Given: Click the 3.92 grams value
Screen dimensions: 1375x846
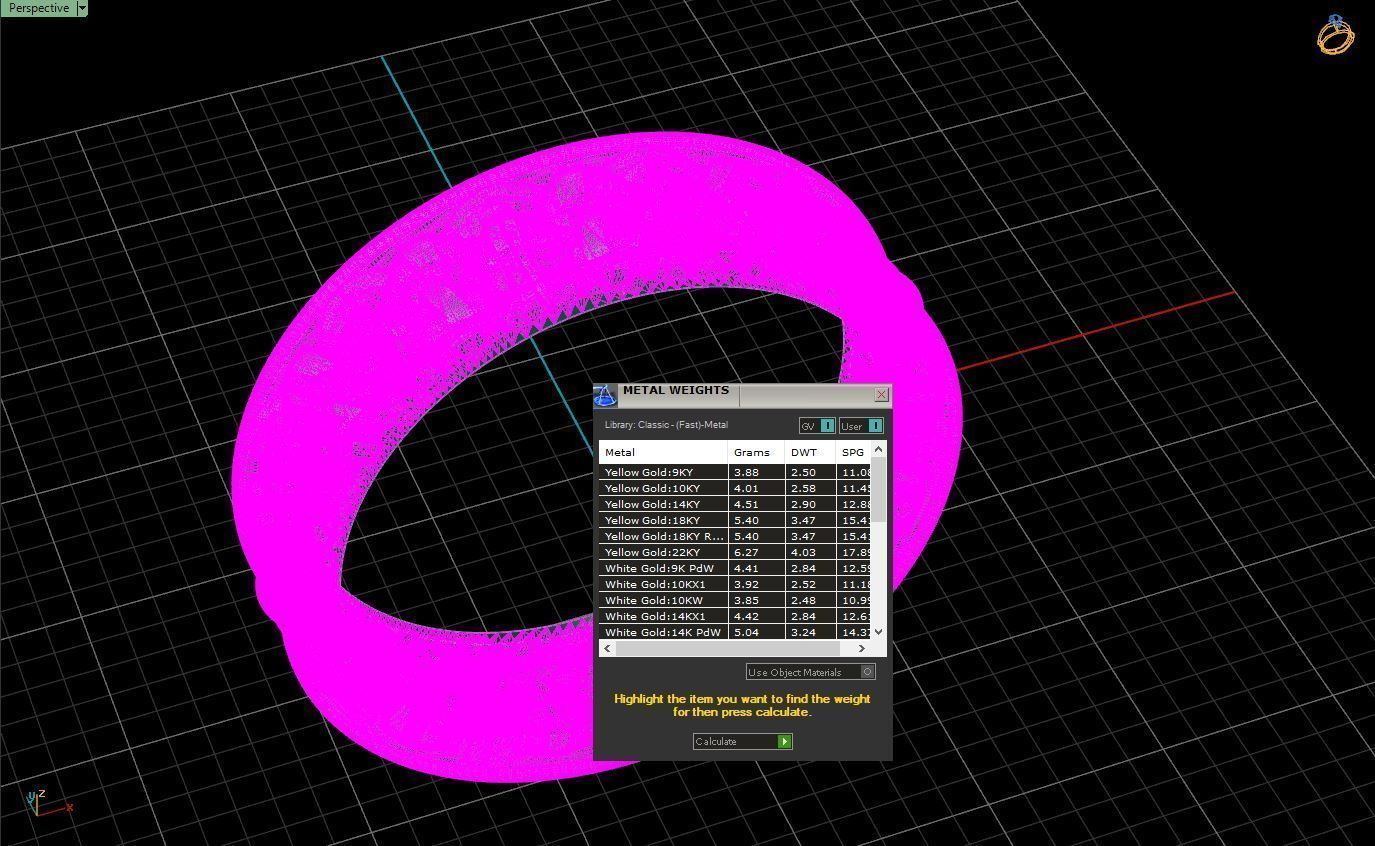Looking at the screenshot, I should click(x=746, y=584).
